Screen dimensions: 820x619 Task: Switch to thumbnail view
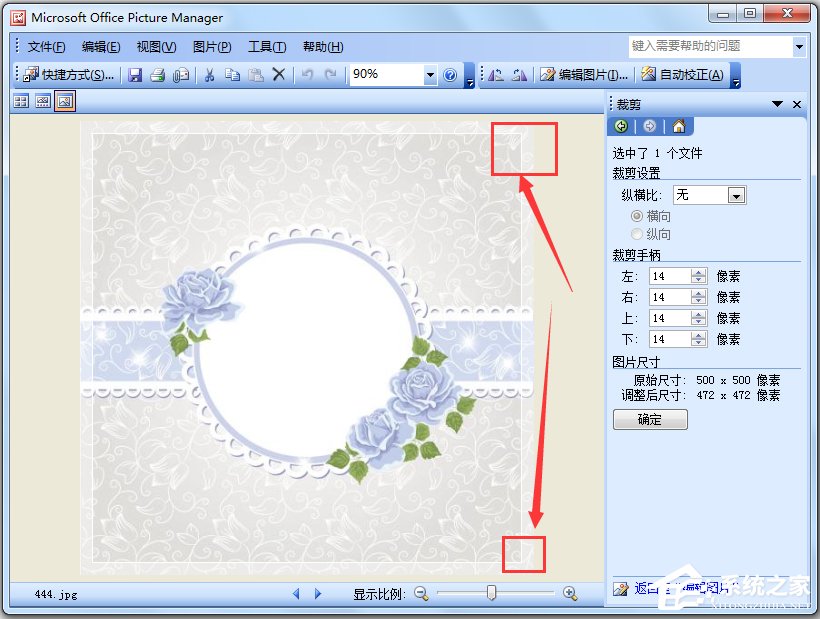coord(20,101)
